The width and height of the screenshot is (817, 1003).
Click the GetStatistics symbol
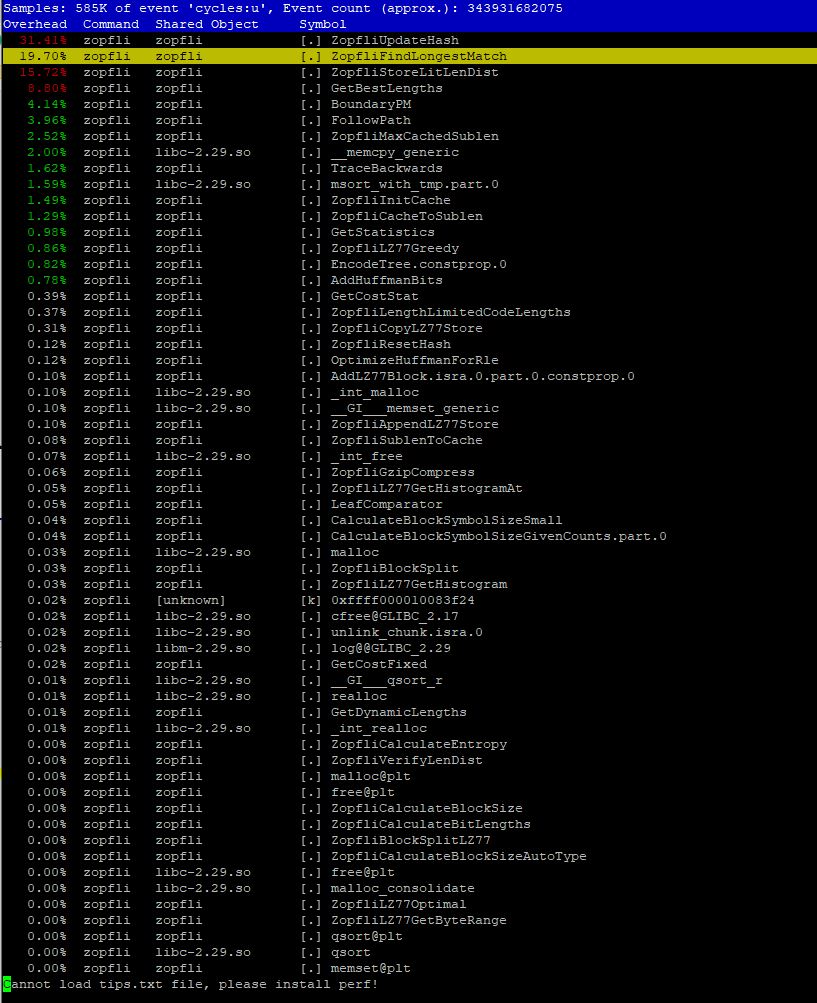point(382,232)
